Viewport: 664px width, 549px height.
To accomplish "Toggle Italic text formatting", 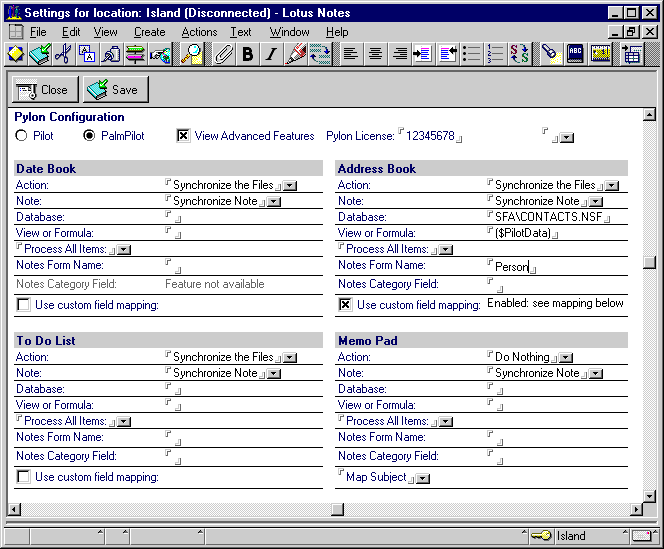I will 271,54.
